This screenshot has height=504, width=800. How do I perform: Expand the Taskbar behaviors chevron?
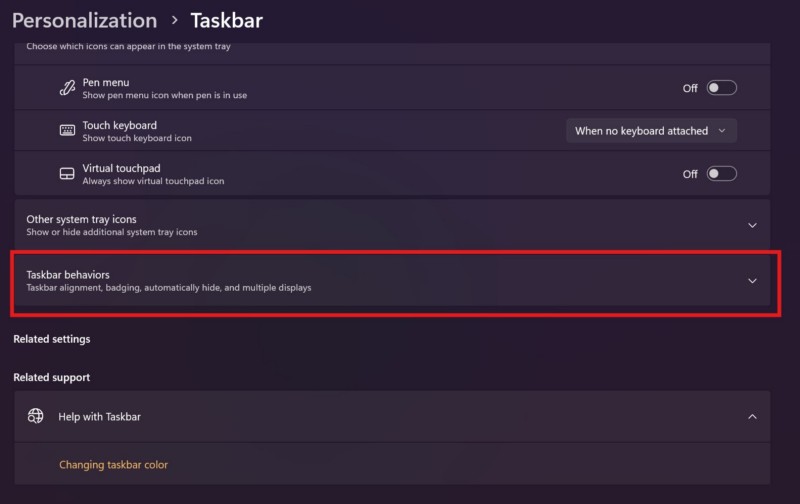pyautogui.click(x=753, y=281)
